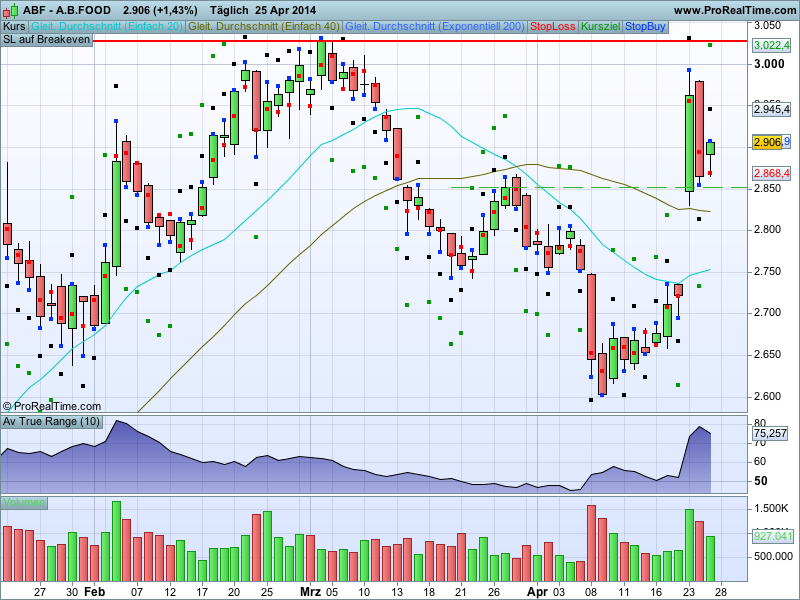Click the 3.022,4 price tag
Image resolution: width=800 pixels, height=600 pixels.
click(771, 45)
